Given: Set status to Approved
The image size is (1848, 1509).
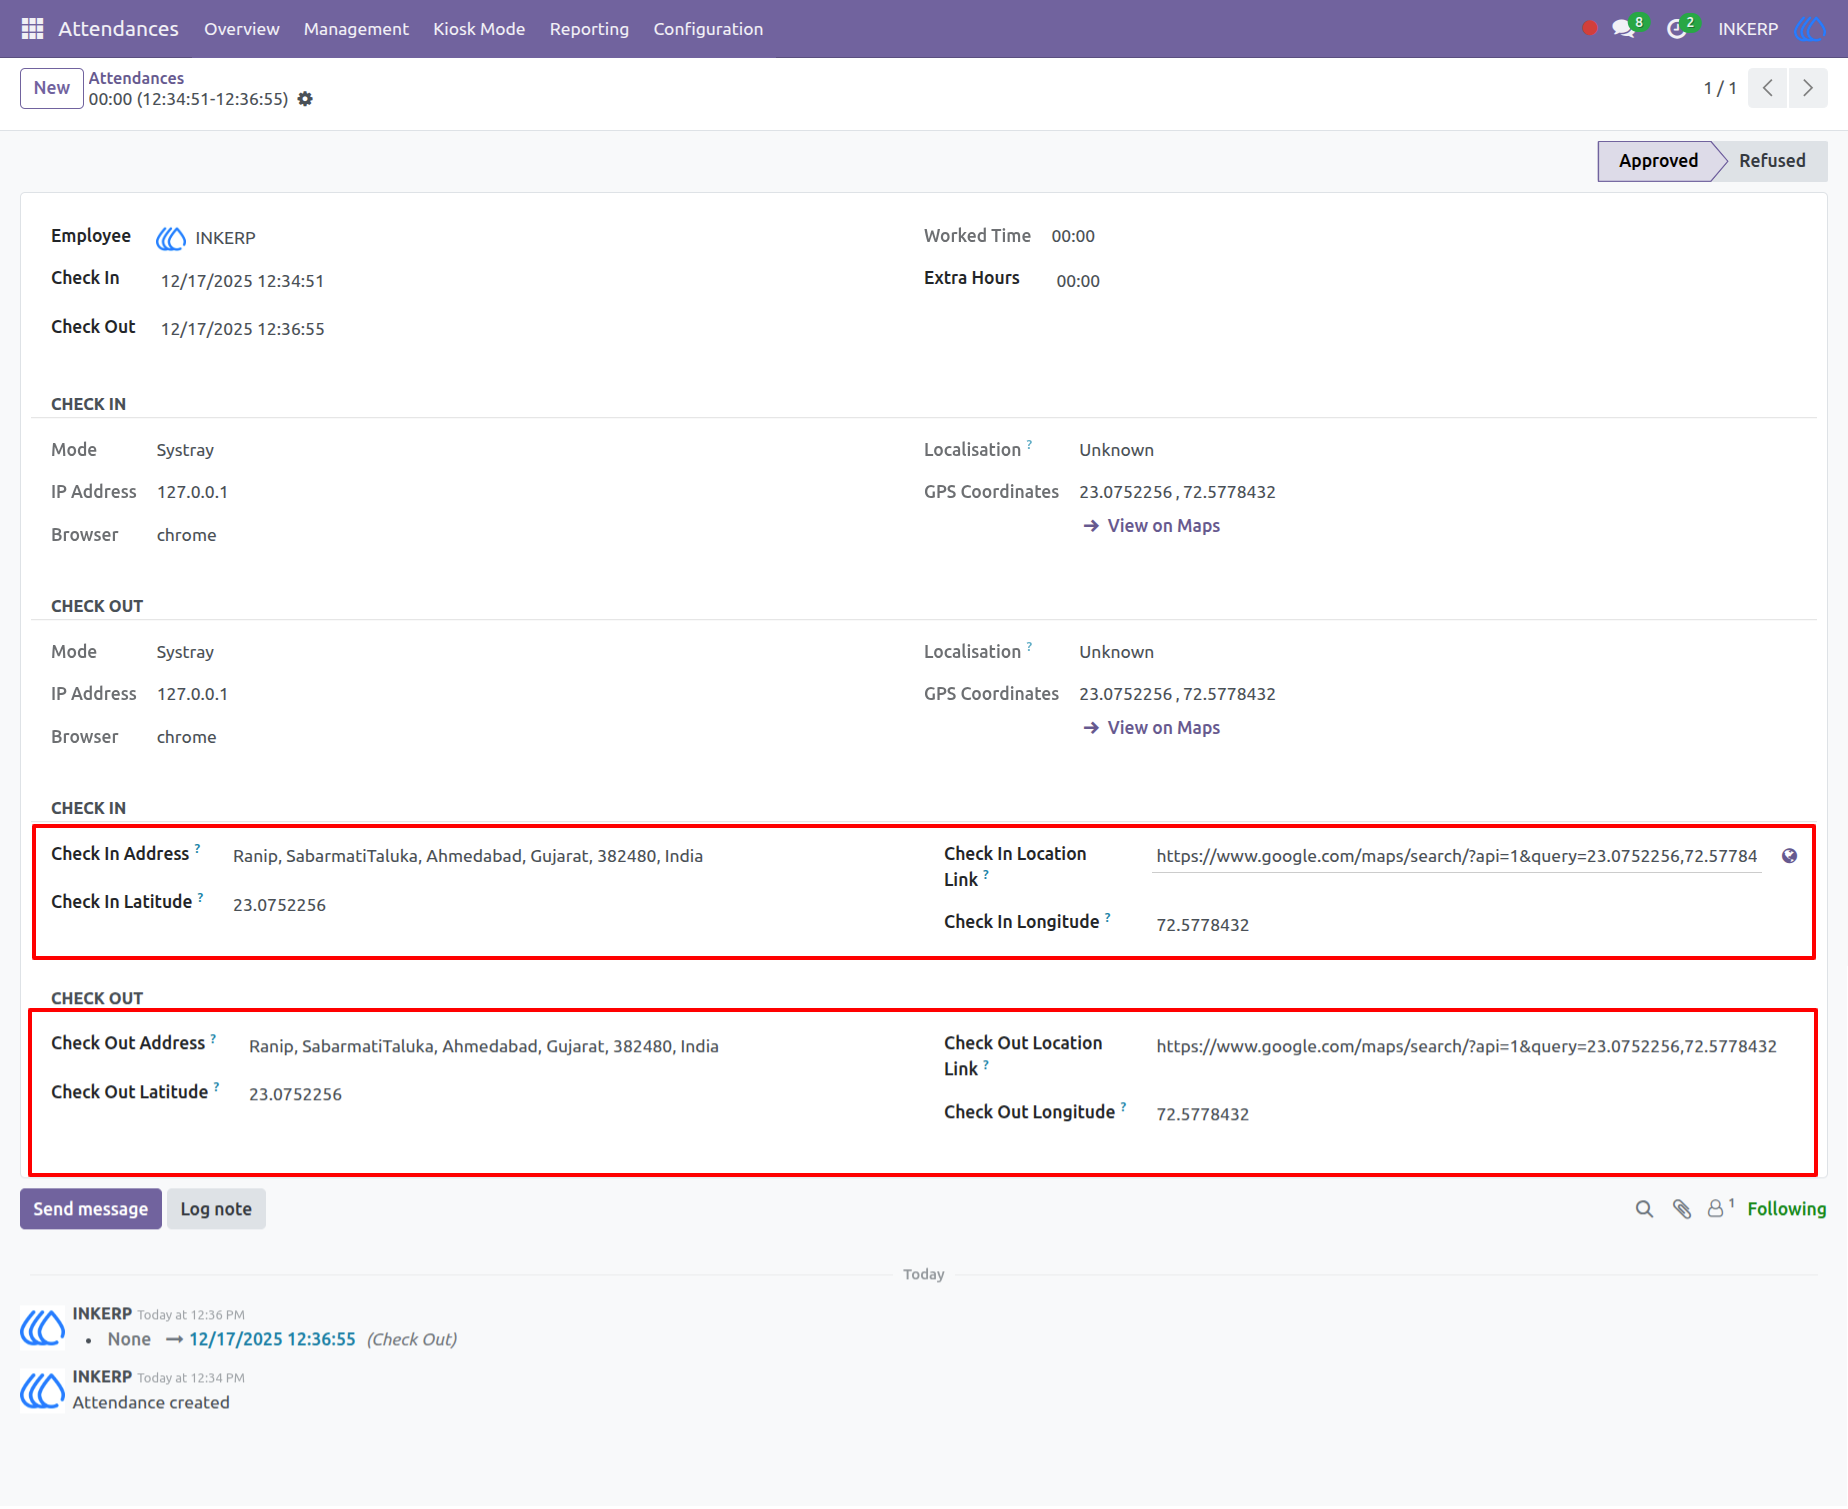Looking at the screenshot, I should (1657, 161).
